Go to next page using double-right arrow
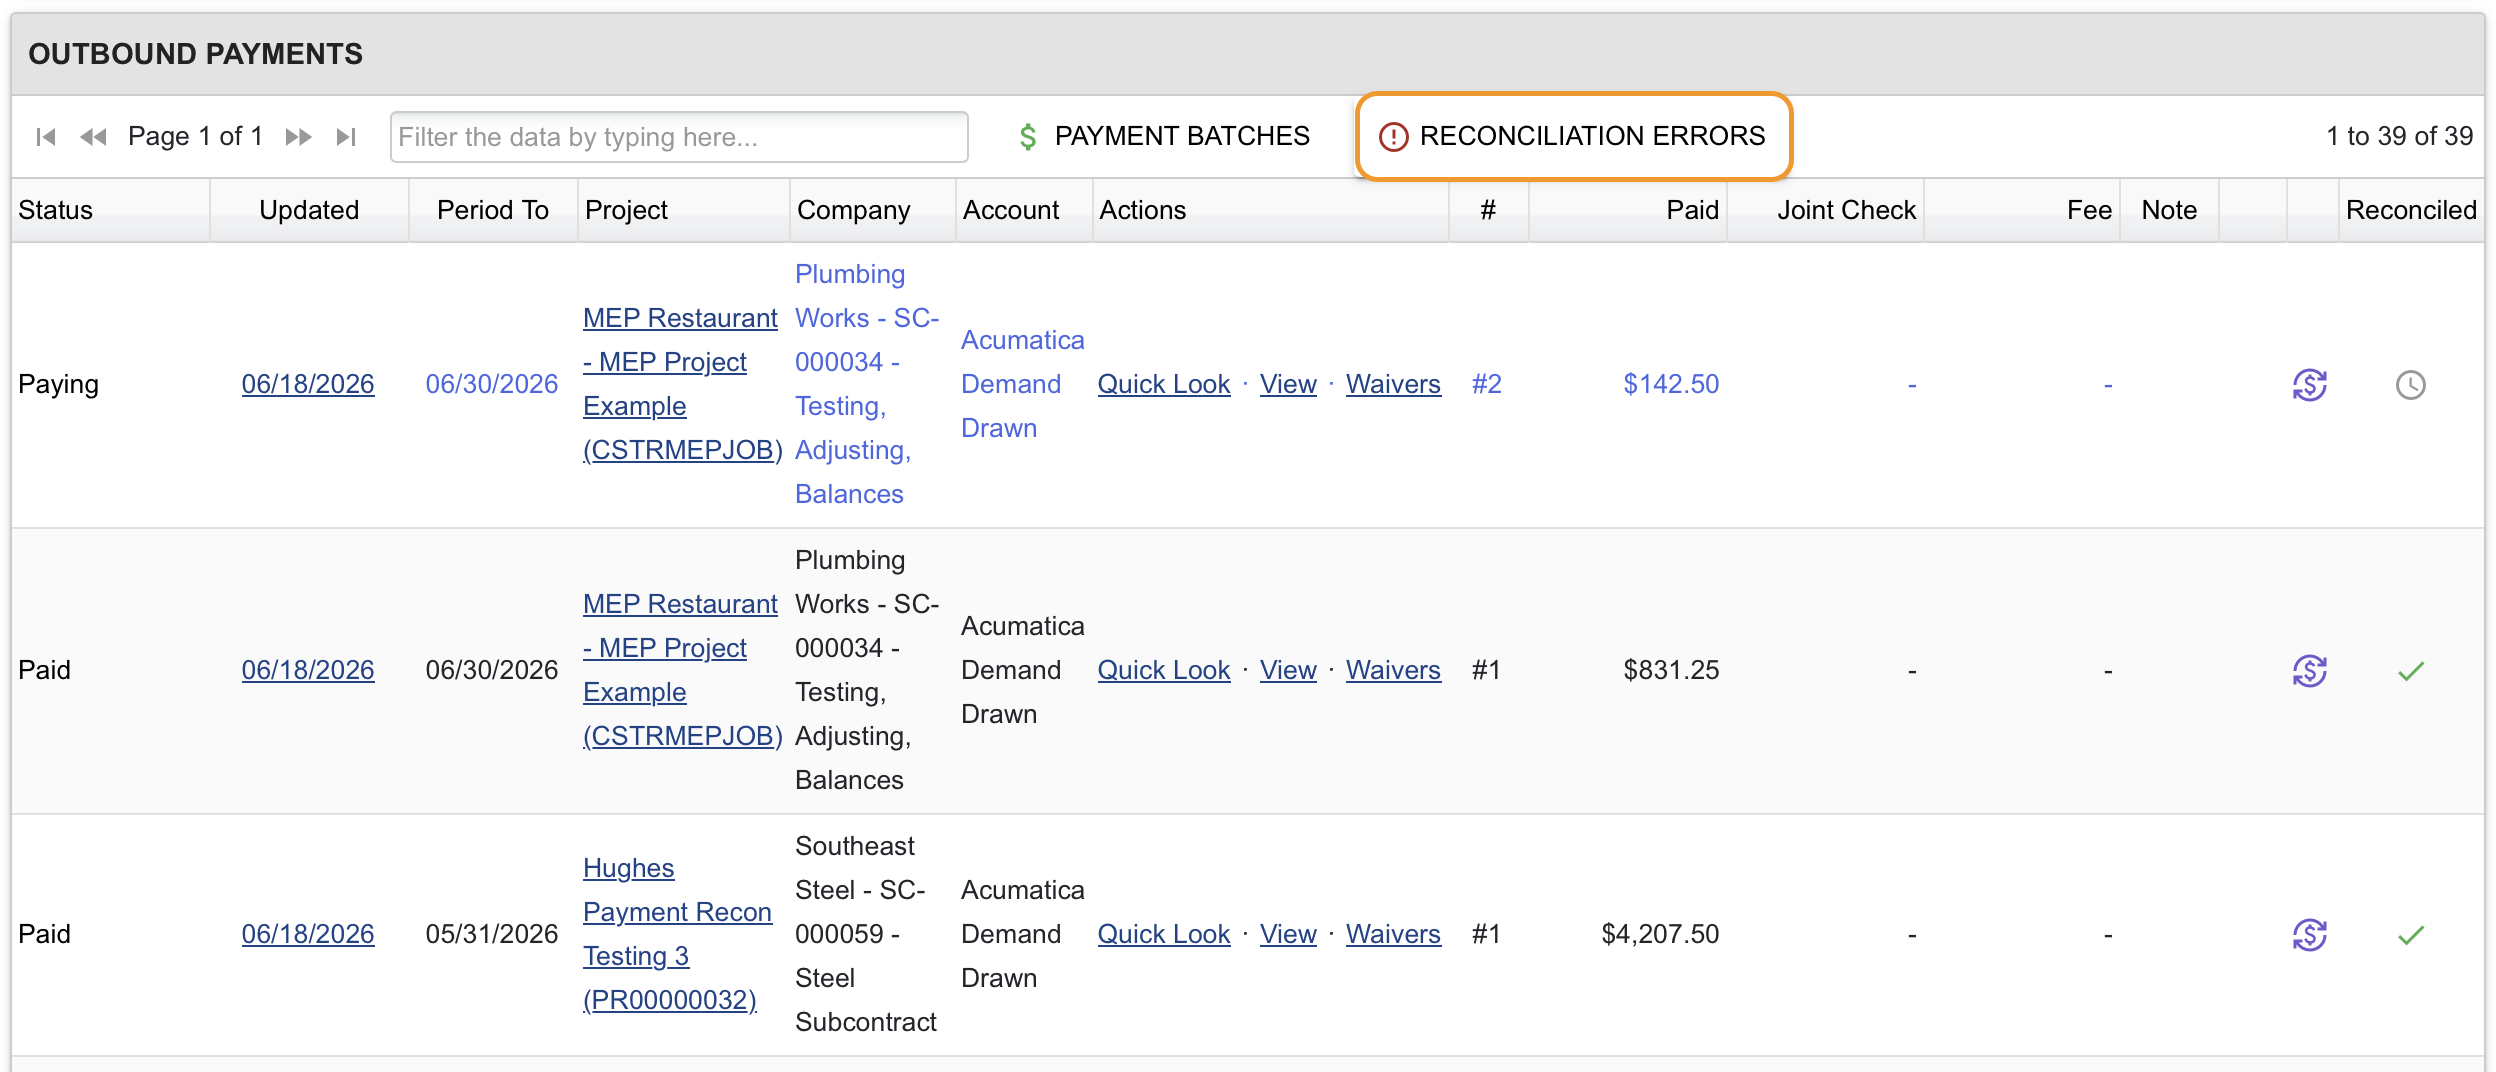 tap(298, 137)
